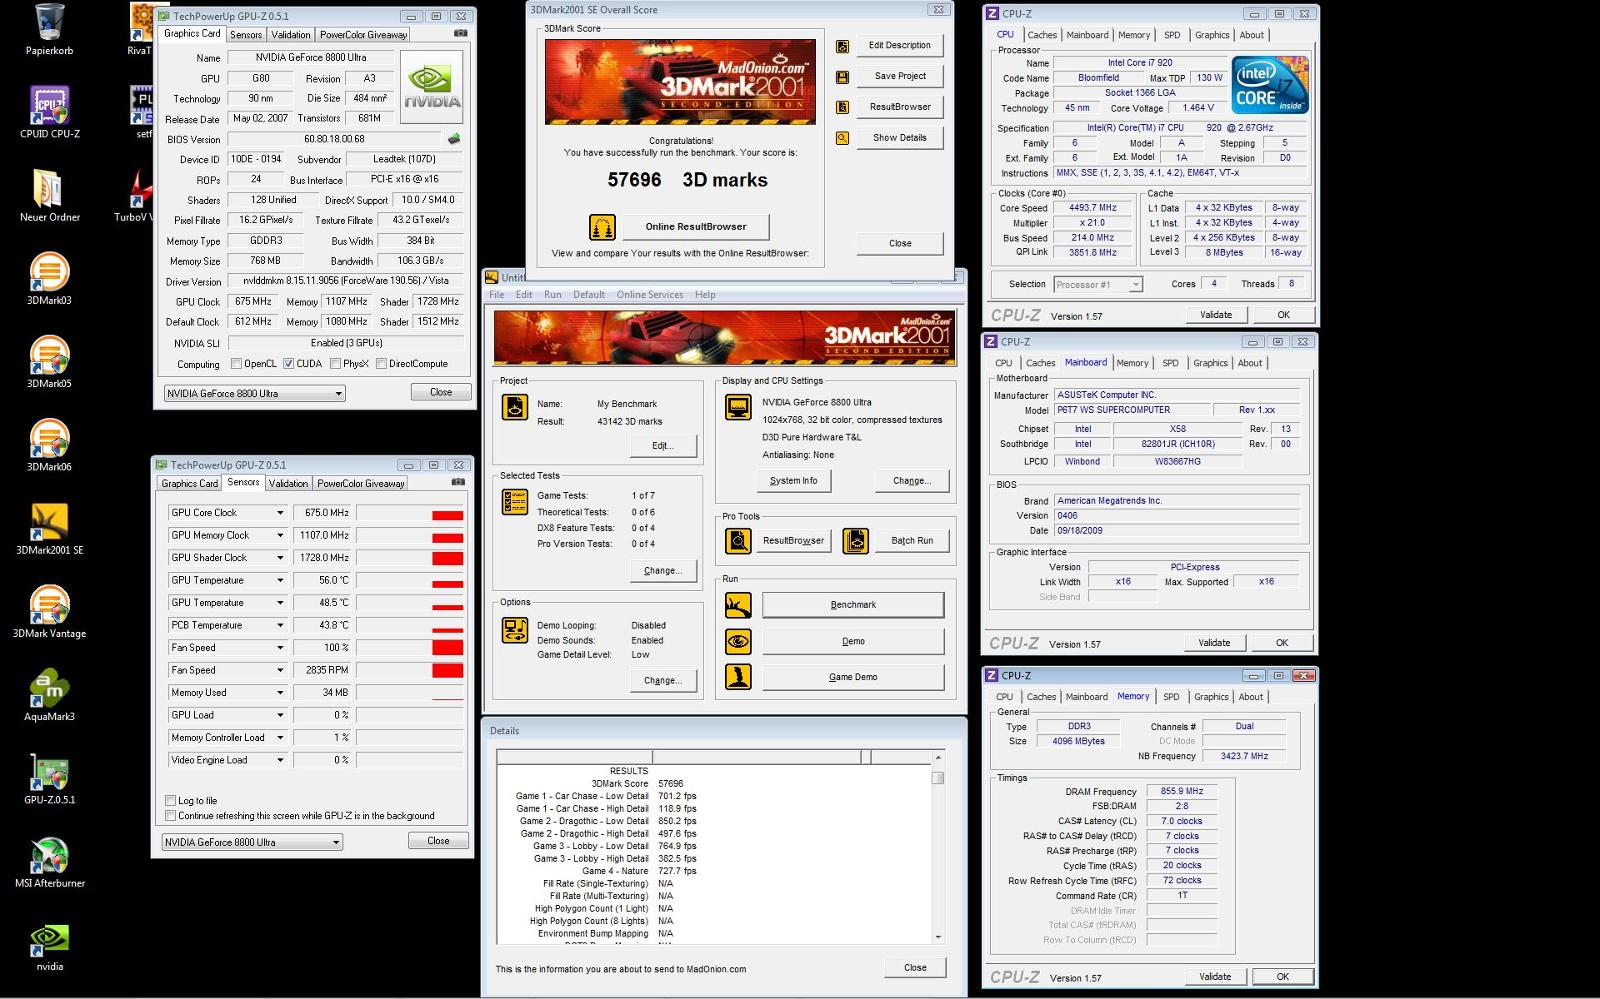
Task: Click the Online ResultBrowser icon
Action: coord(602,227)
